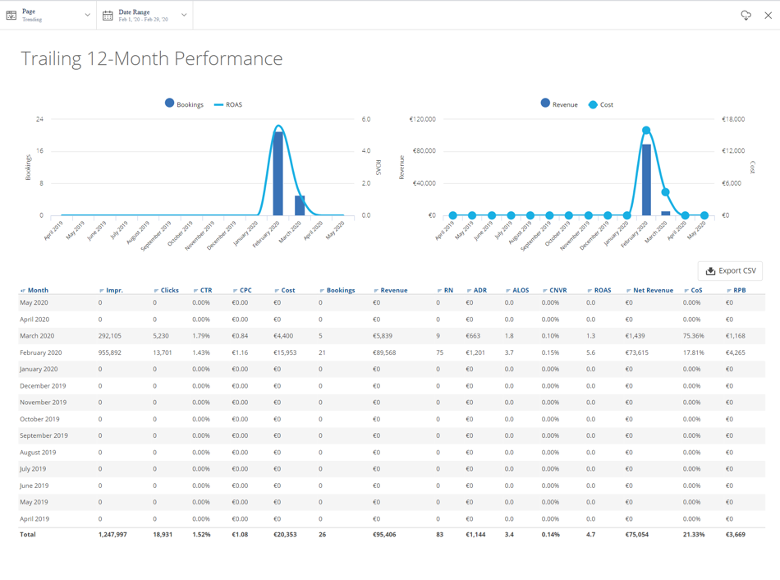Open the Page view selector icon

tap(11, 15)
